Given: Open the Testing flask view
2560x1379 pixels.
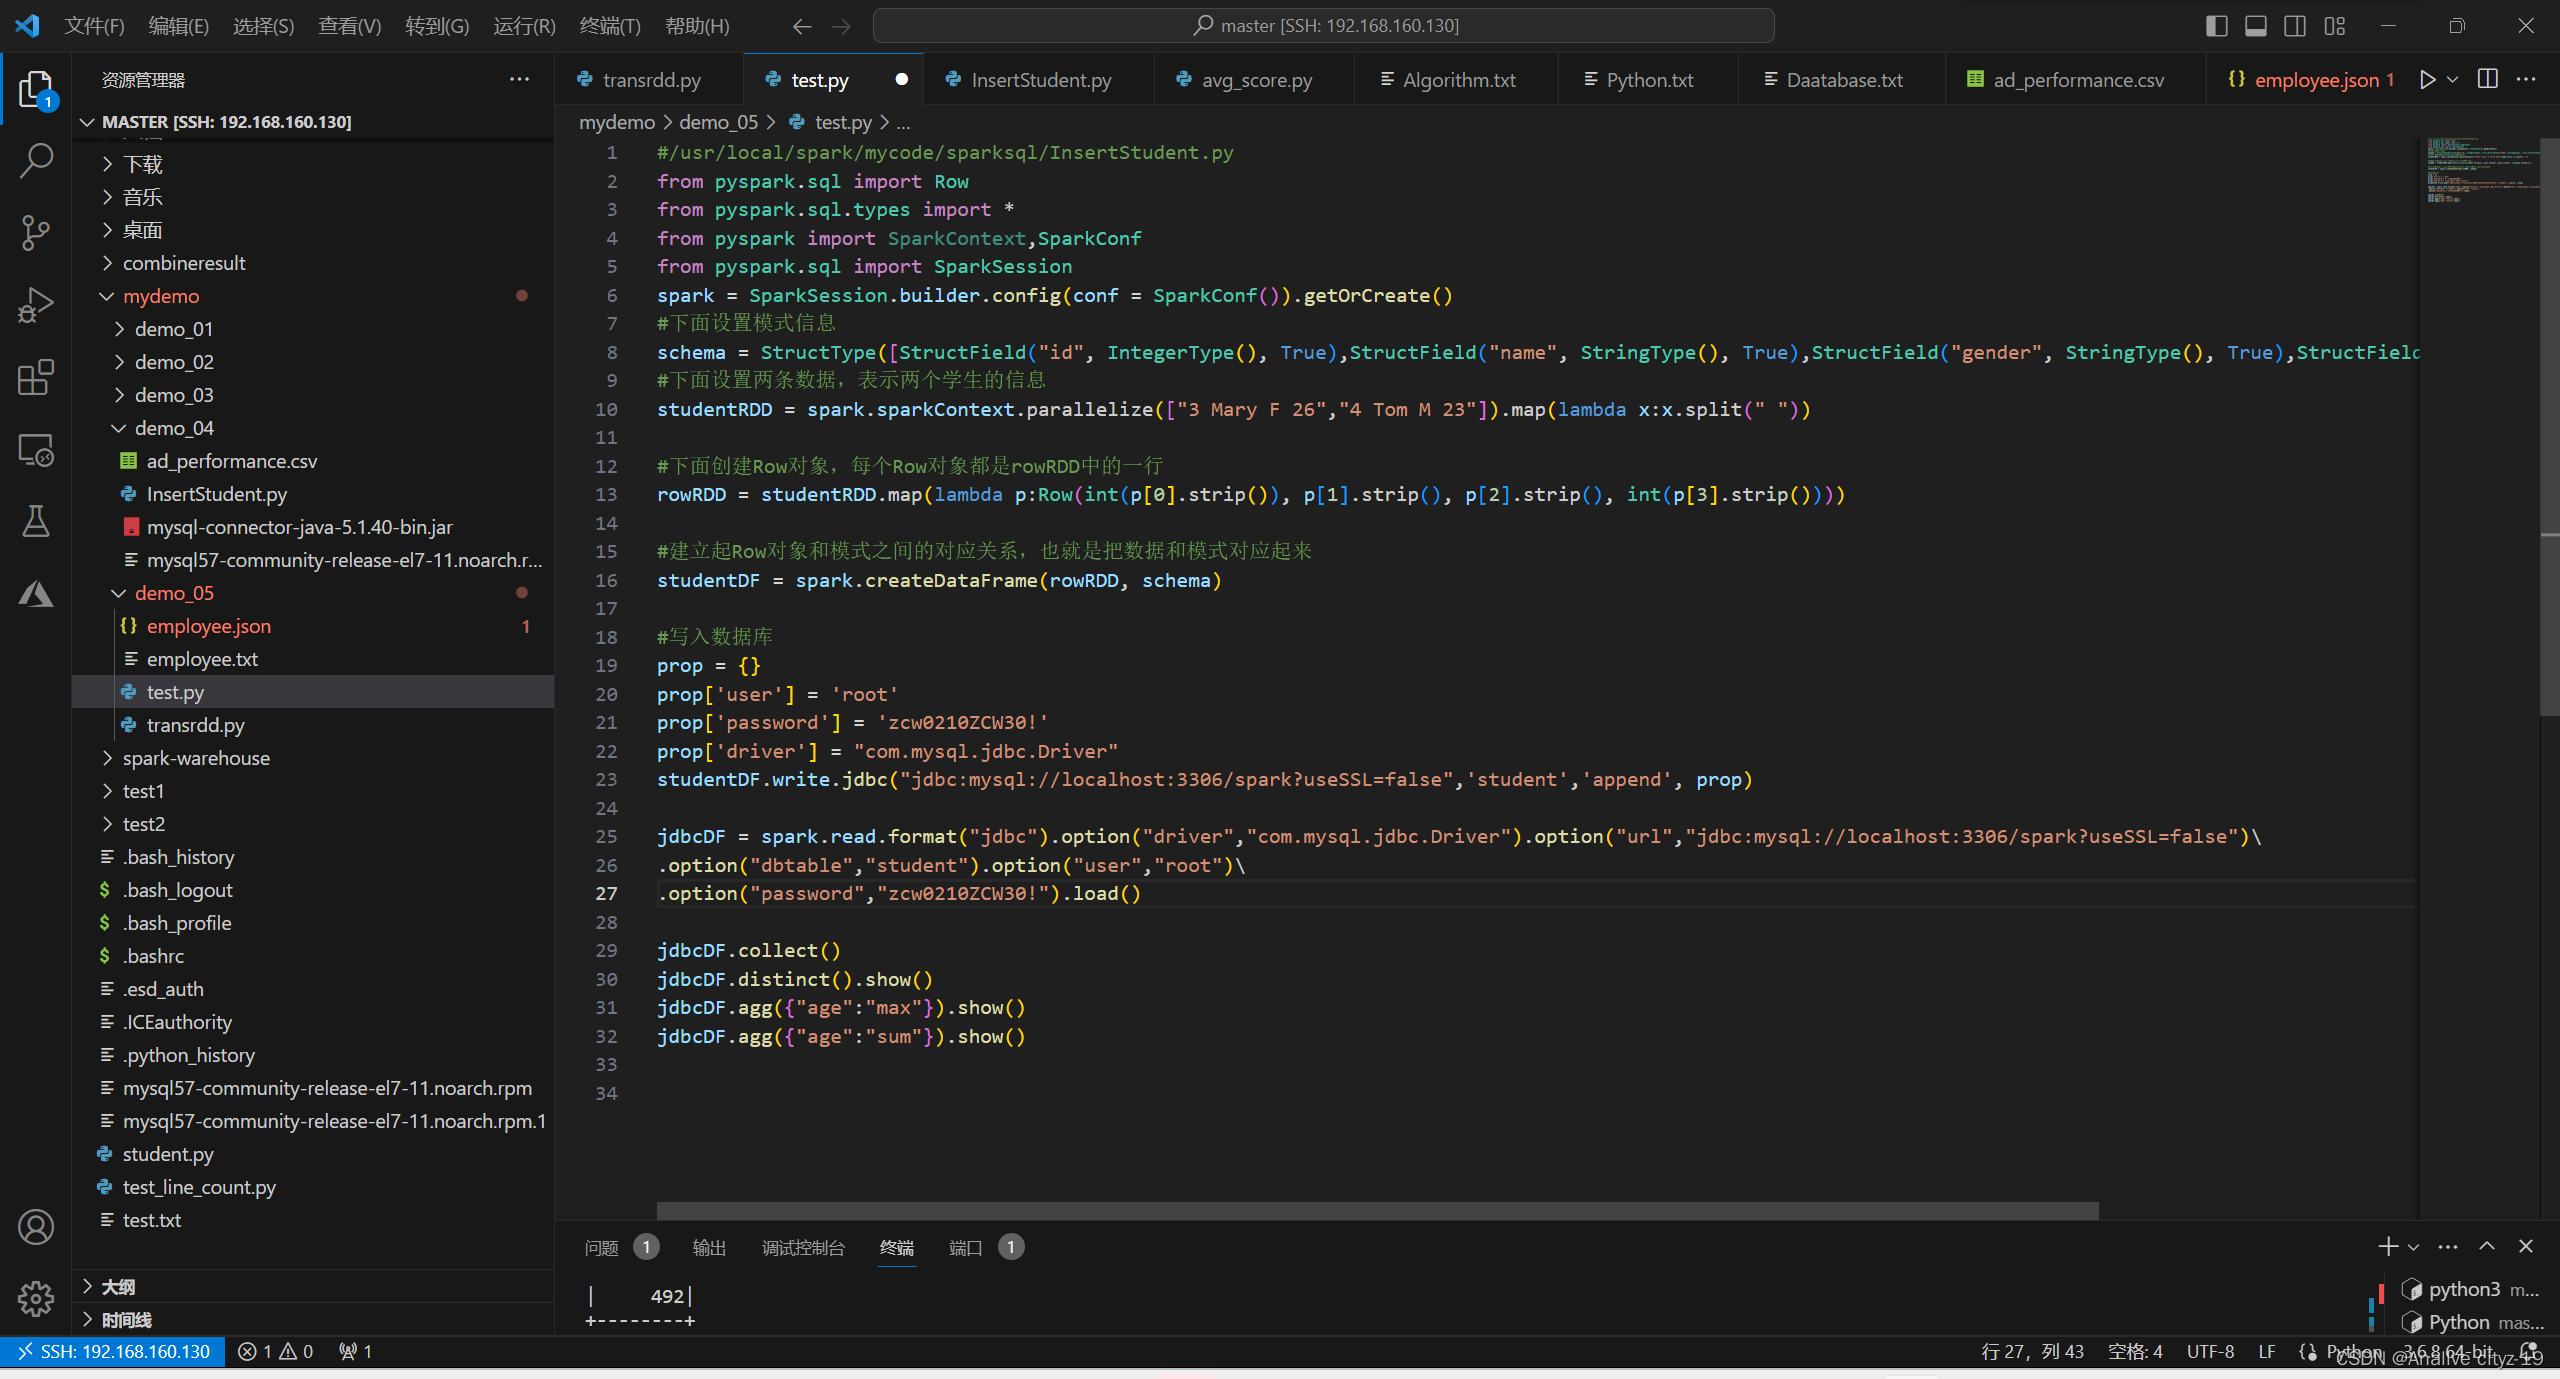Looking at the screenshot, I should pos(36,522).
